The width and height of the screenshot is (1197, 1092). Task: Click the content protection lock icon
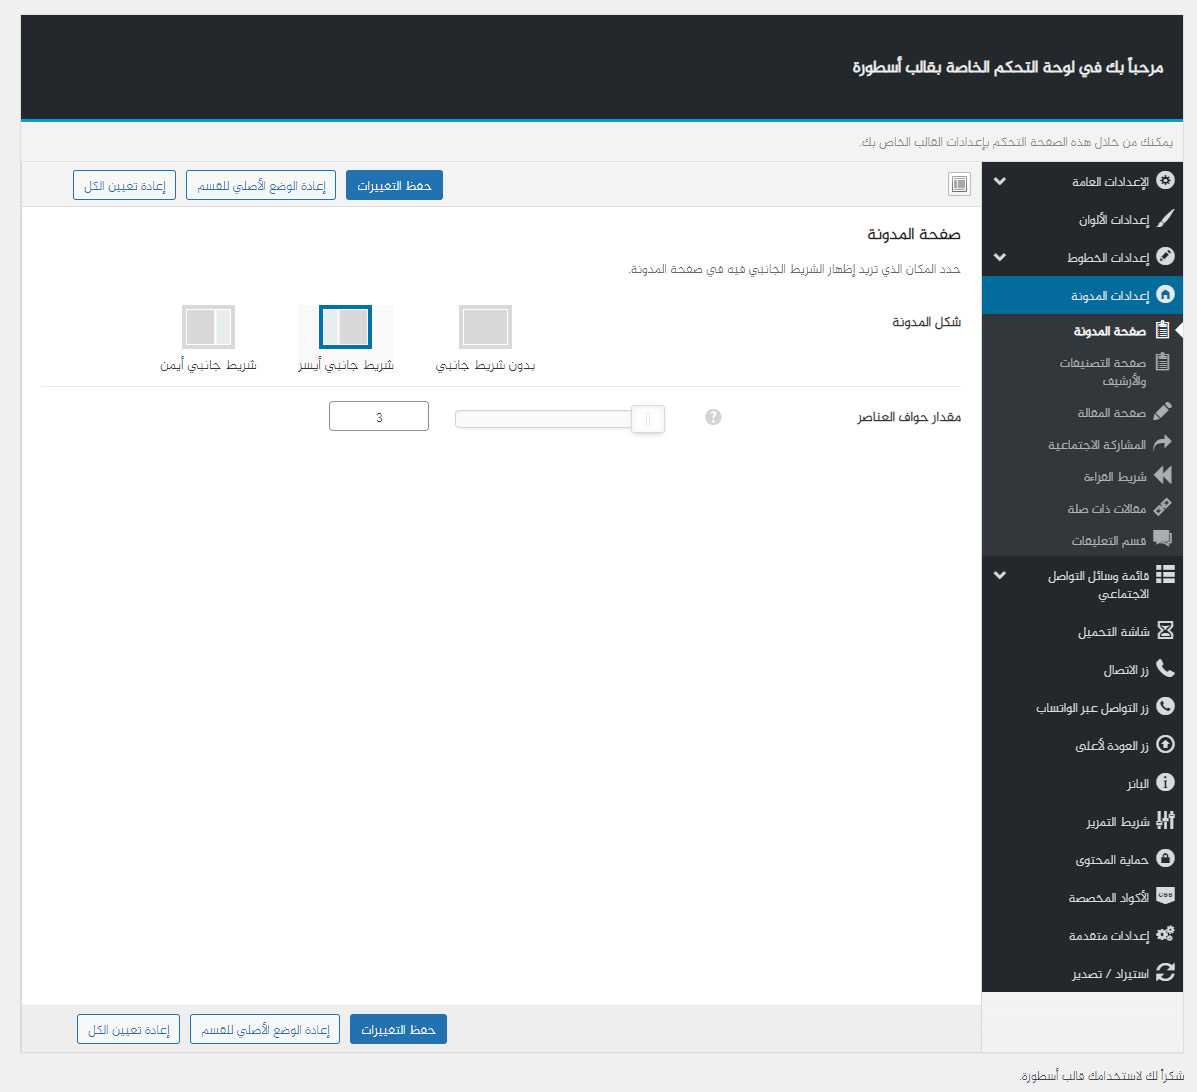click(x=1165, y=859)
